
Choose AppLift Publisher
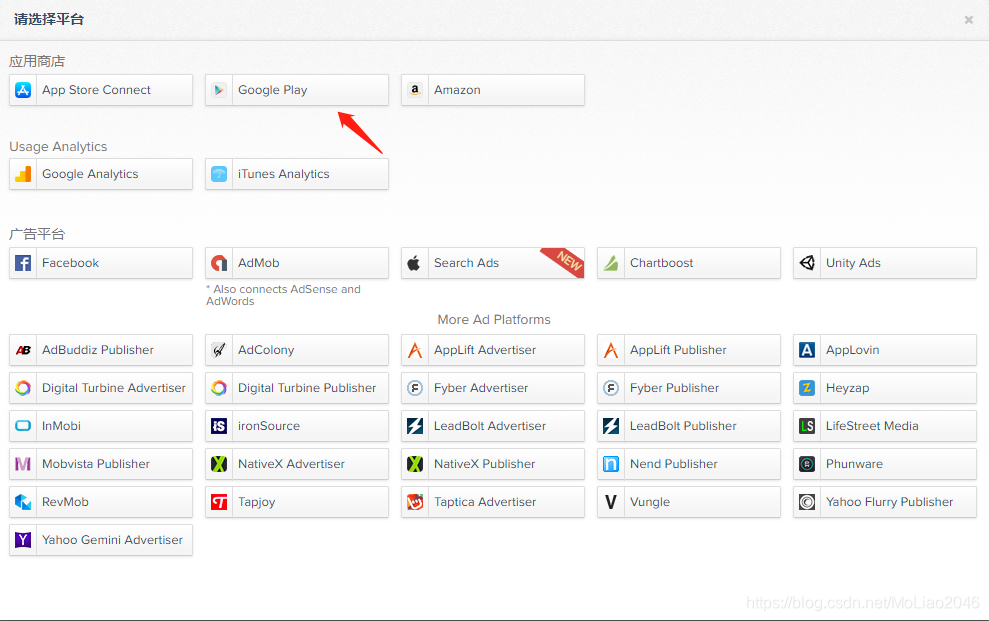(x=689, y=350)
